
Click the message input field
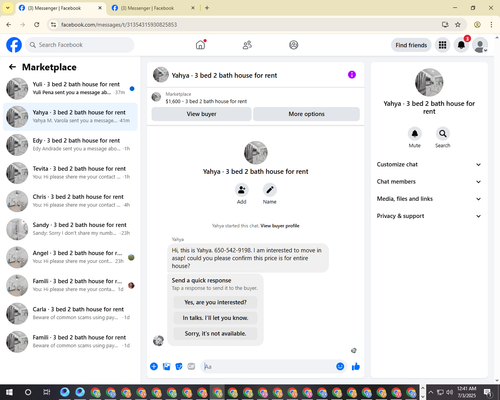coord(268,367)
